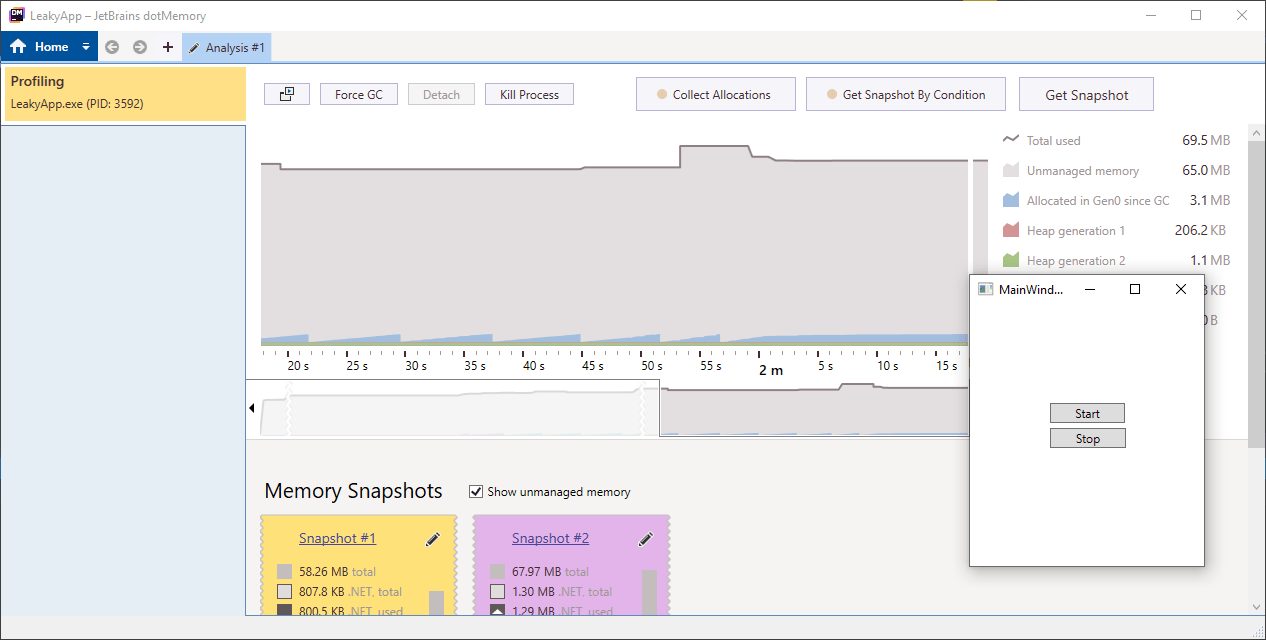Enable Get Snapshot By Condition

[x=905, y=93]
